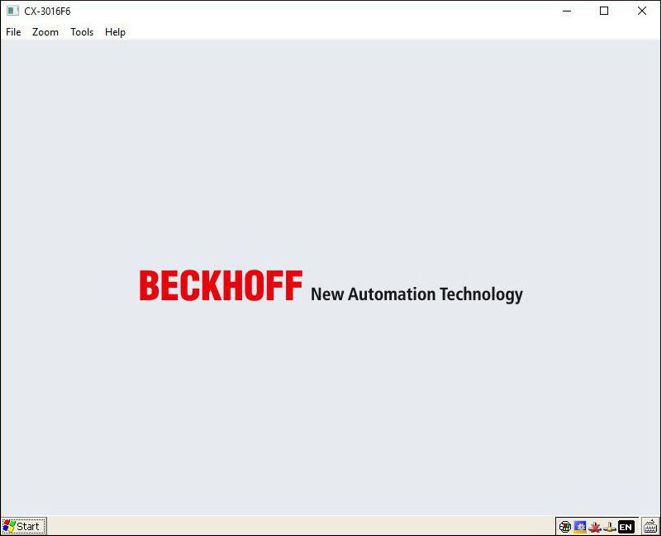Close the CX-3016F6 window
This screenshot has height=536, width=661.
642,11
